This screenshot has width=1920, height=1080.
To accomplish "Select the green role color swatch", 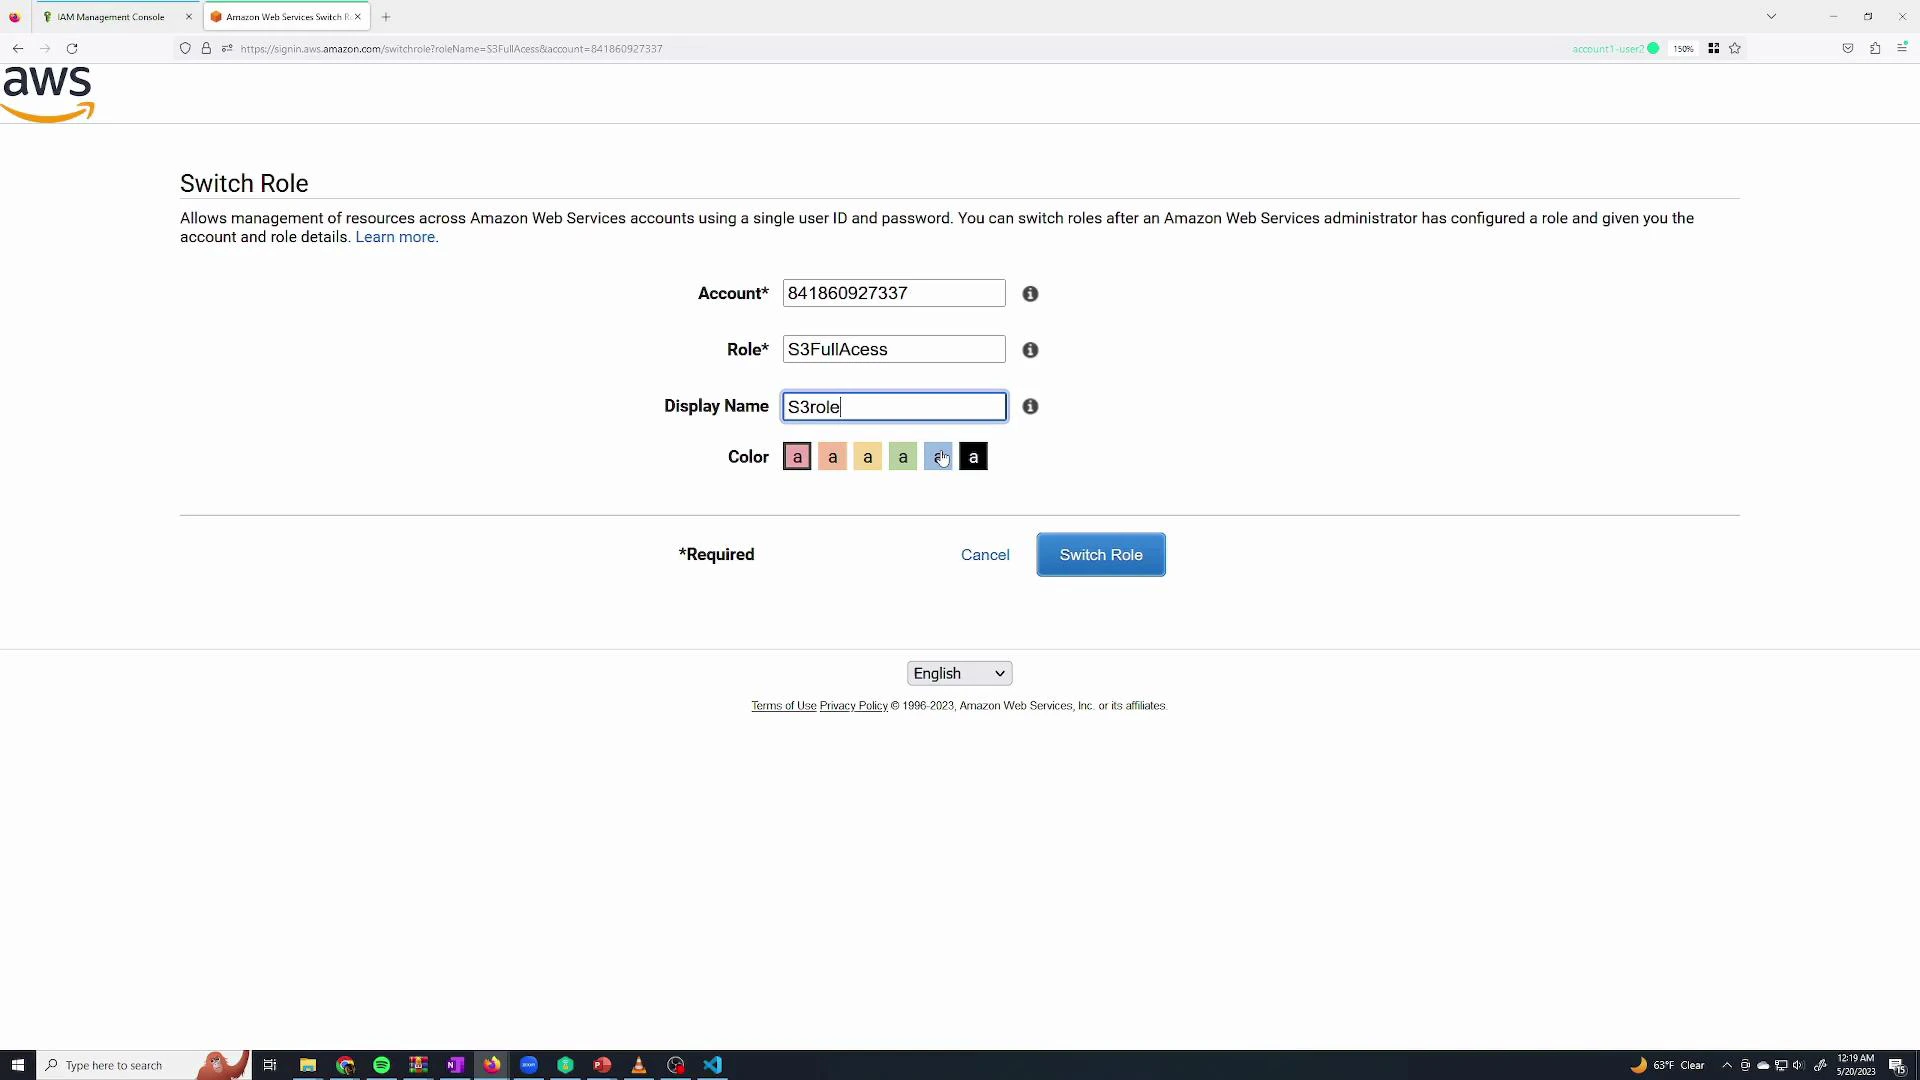I will click(901, 456).
